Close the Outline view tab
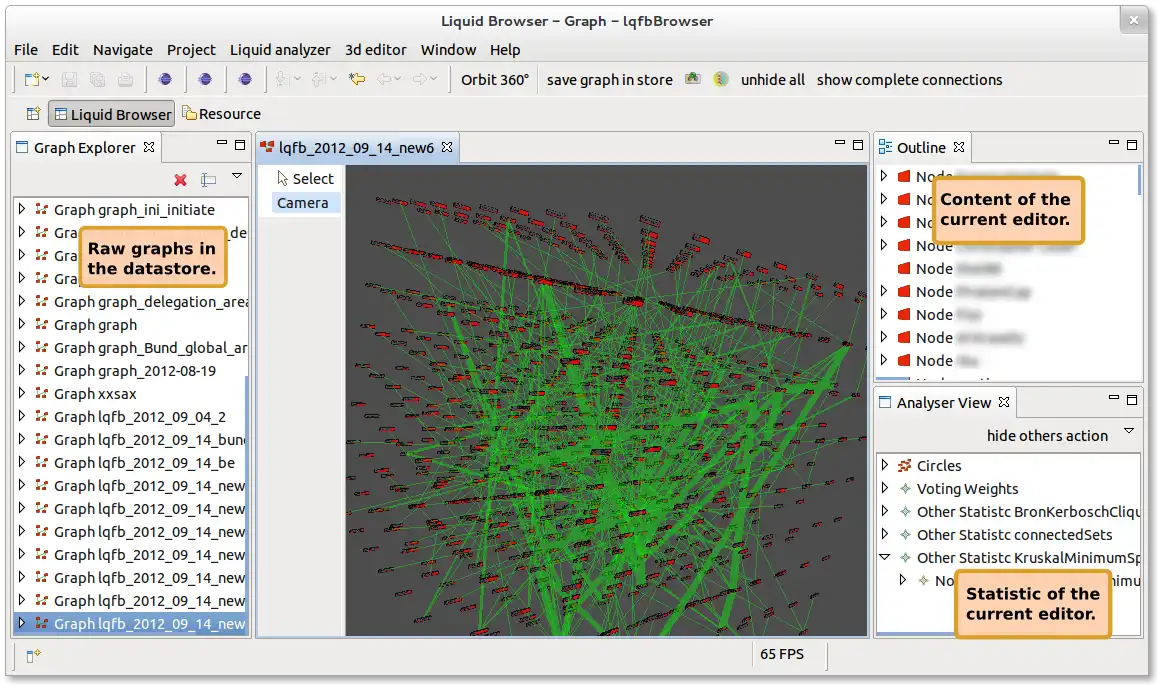Image resolution: width=1158 pixels, height=685 pixels. [959, 147]
